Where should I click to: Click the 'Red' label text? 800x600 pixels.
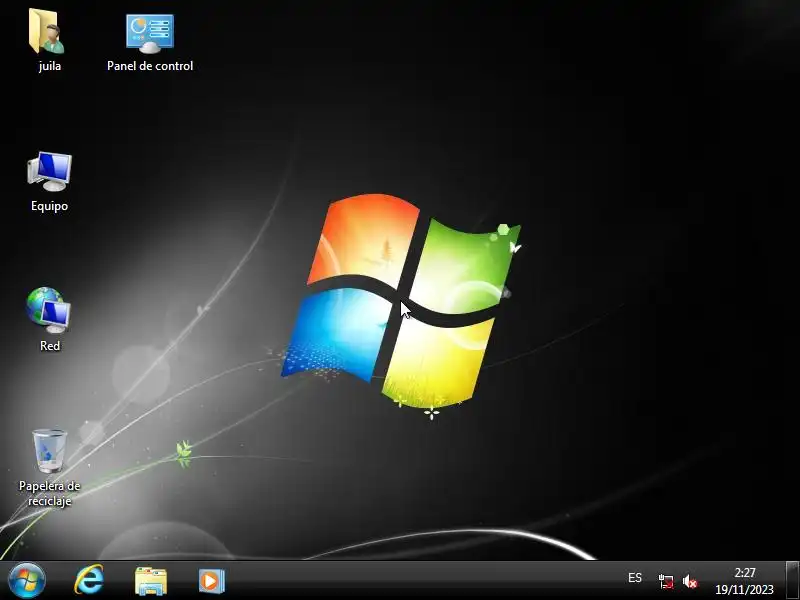click(x=50, y=345)
